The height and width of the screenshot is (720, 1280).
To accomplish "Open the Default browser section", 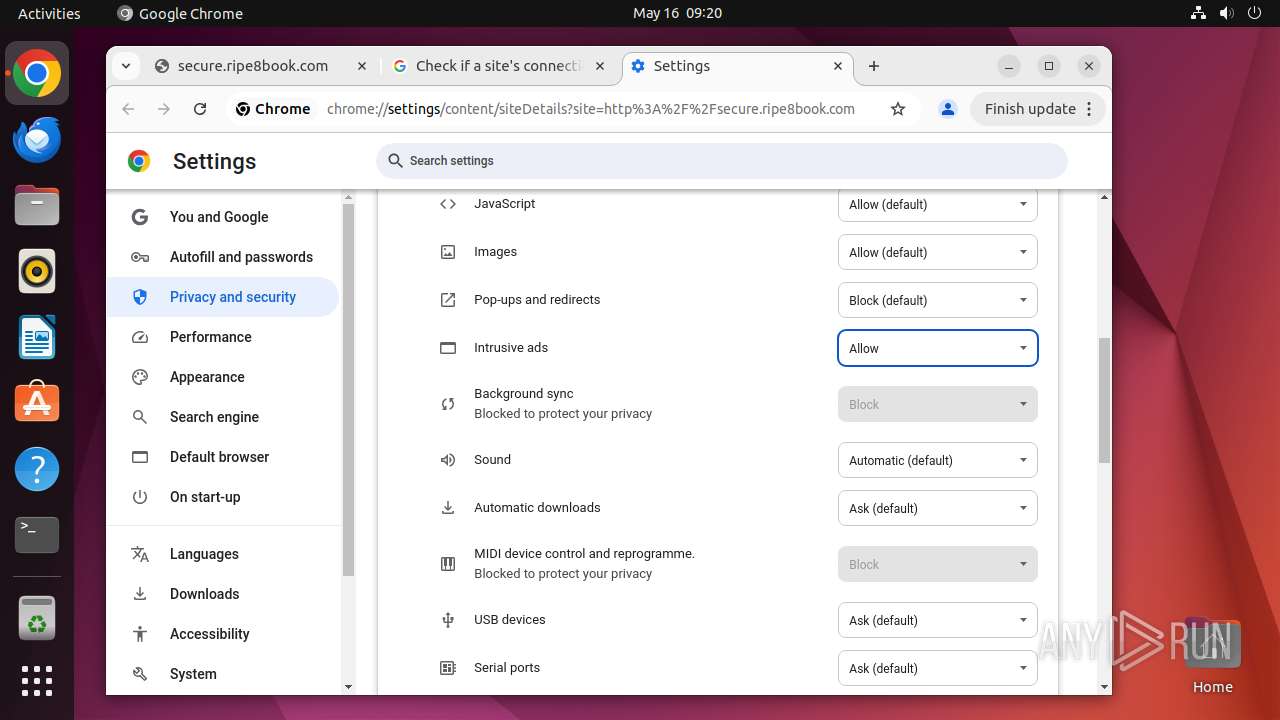I will (223, 457).
